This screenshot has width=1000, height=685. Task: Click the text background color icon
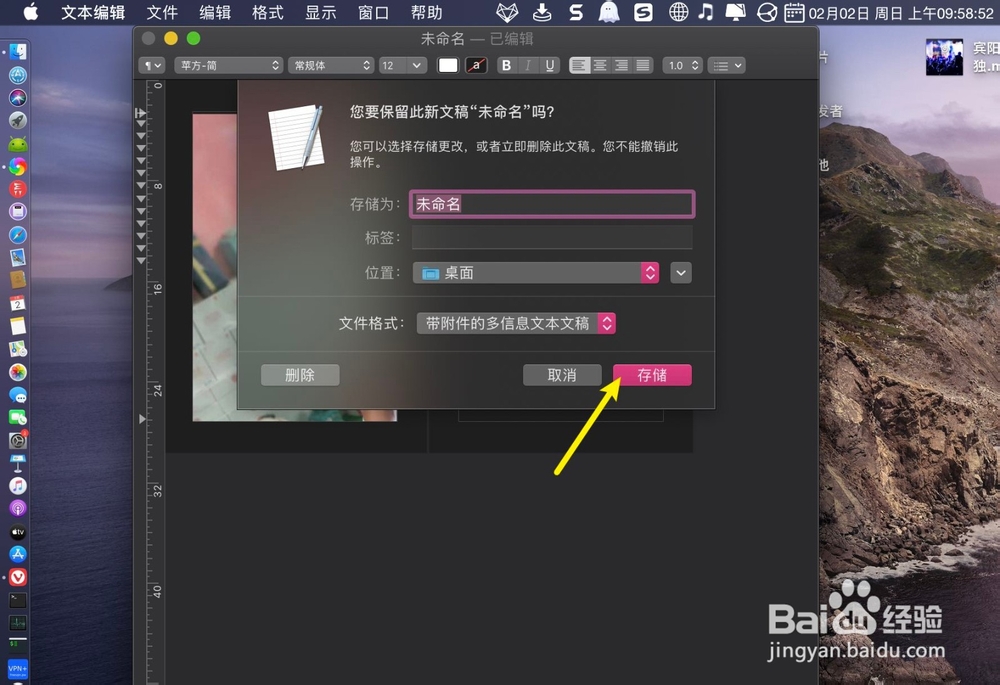click(476, 65)
